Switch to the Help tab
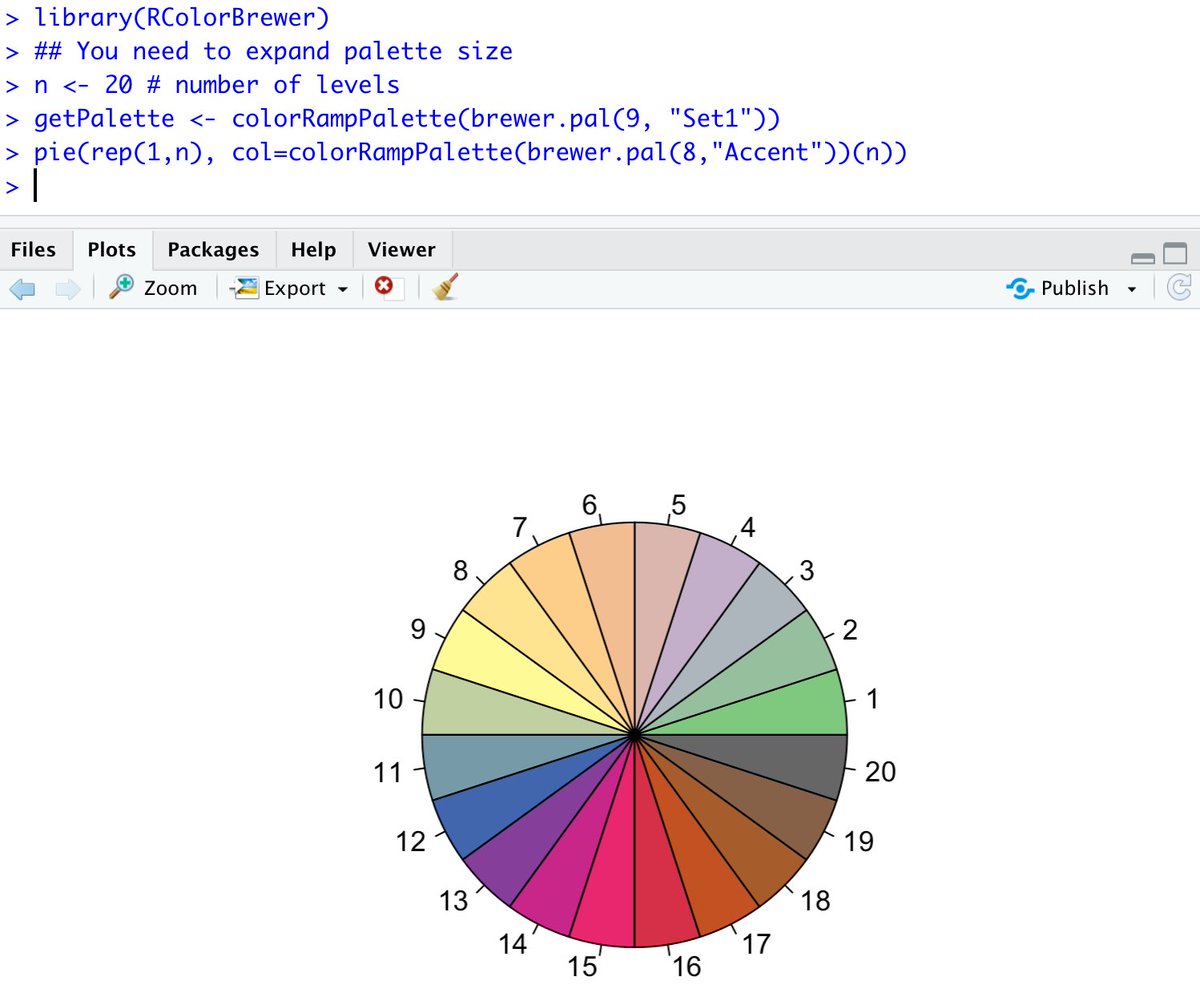 (x=313, y=249)
